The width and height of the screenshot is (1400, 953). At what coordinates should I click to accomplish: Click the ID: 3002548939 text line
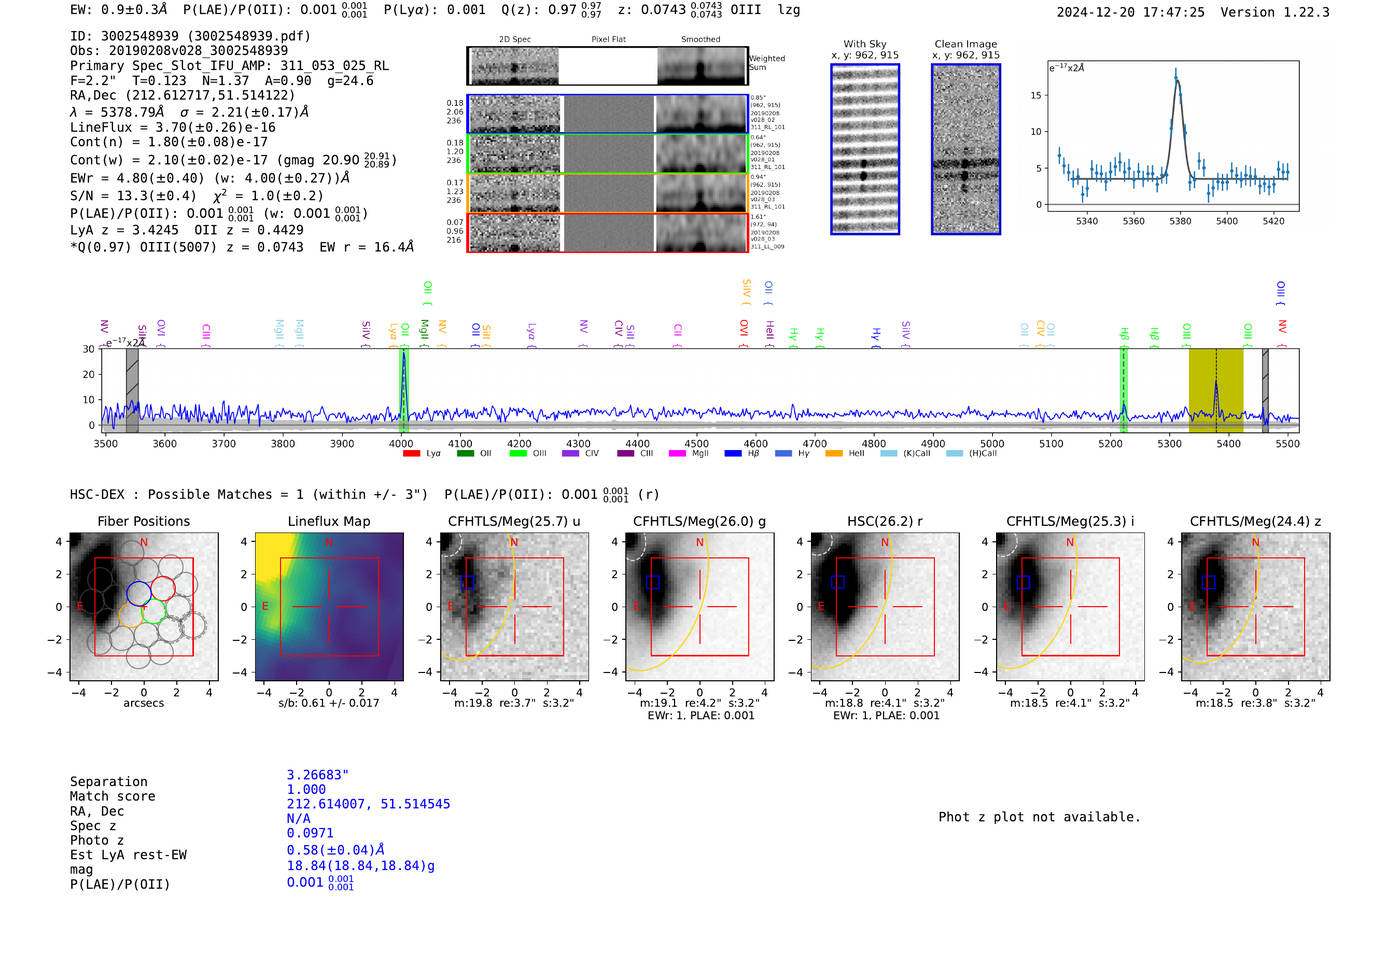click(190, 36)
